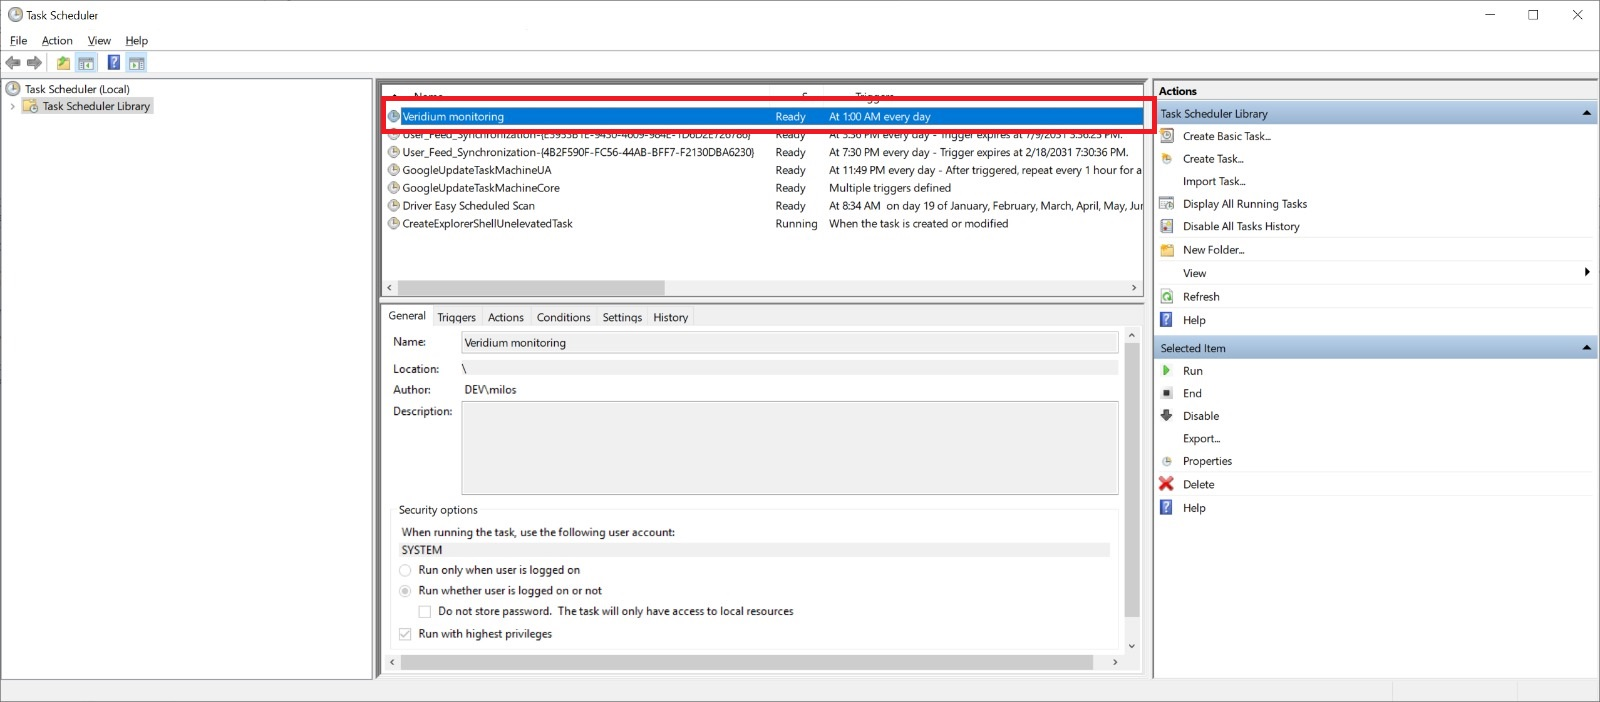1600x702 pixels.
Task: Click the Disable down-arrow icon
Action: [1166, 416]
